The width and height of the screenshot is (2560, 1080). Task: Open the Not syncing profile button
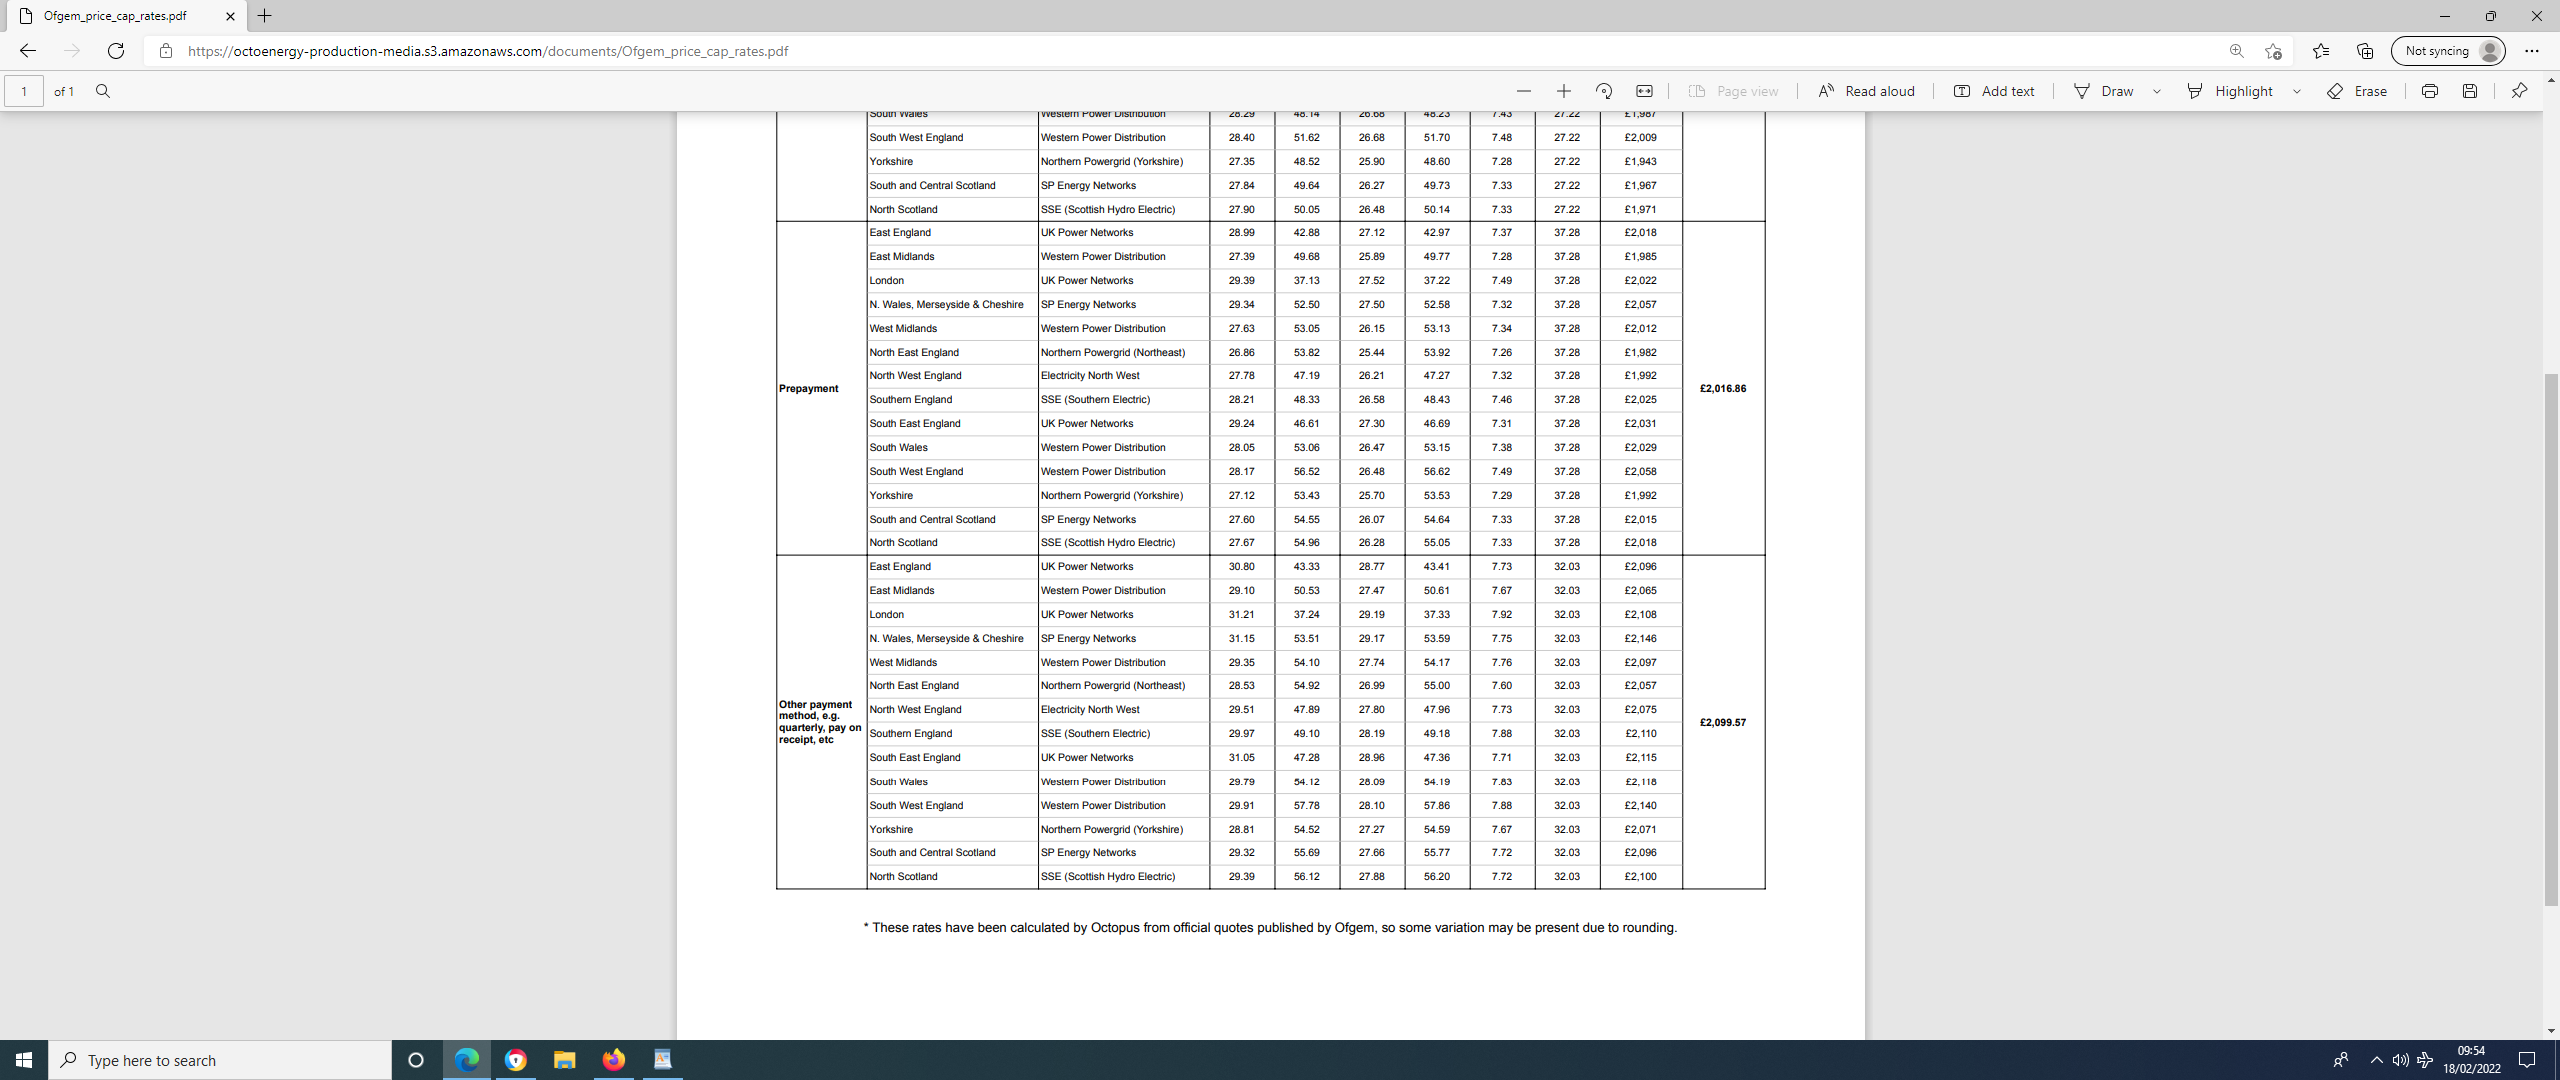coord(2448,51)
